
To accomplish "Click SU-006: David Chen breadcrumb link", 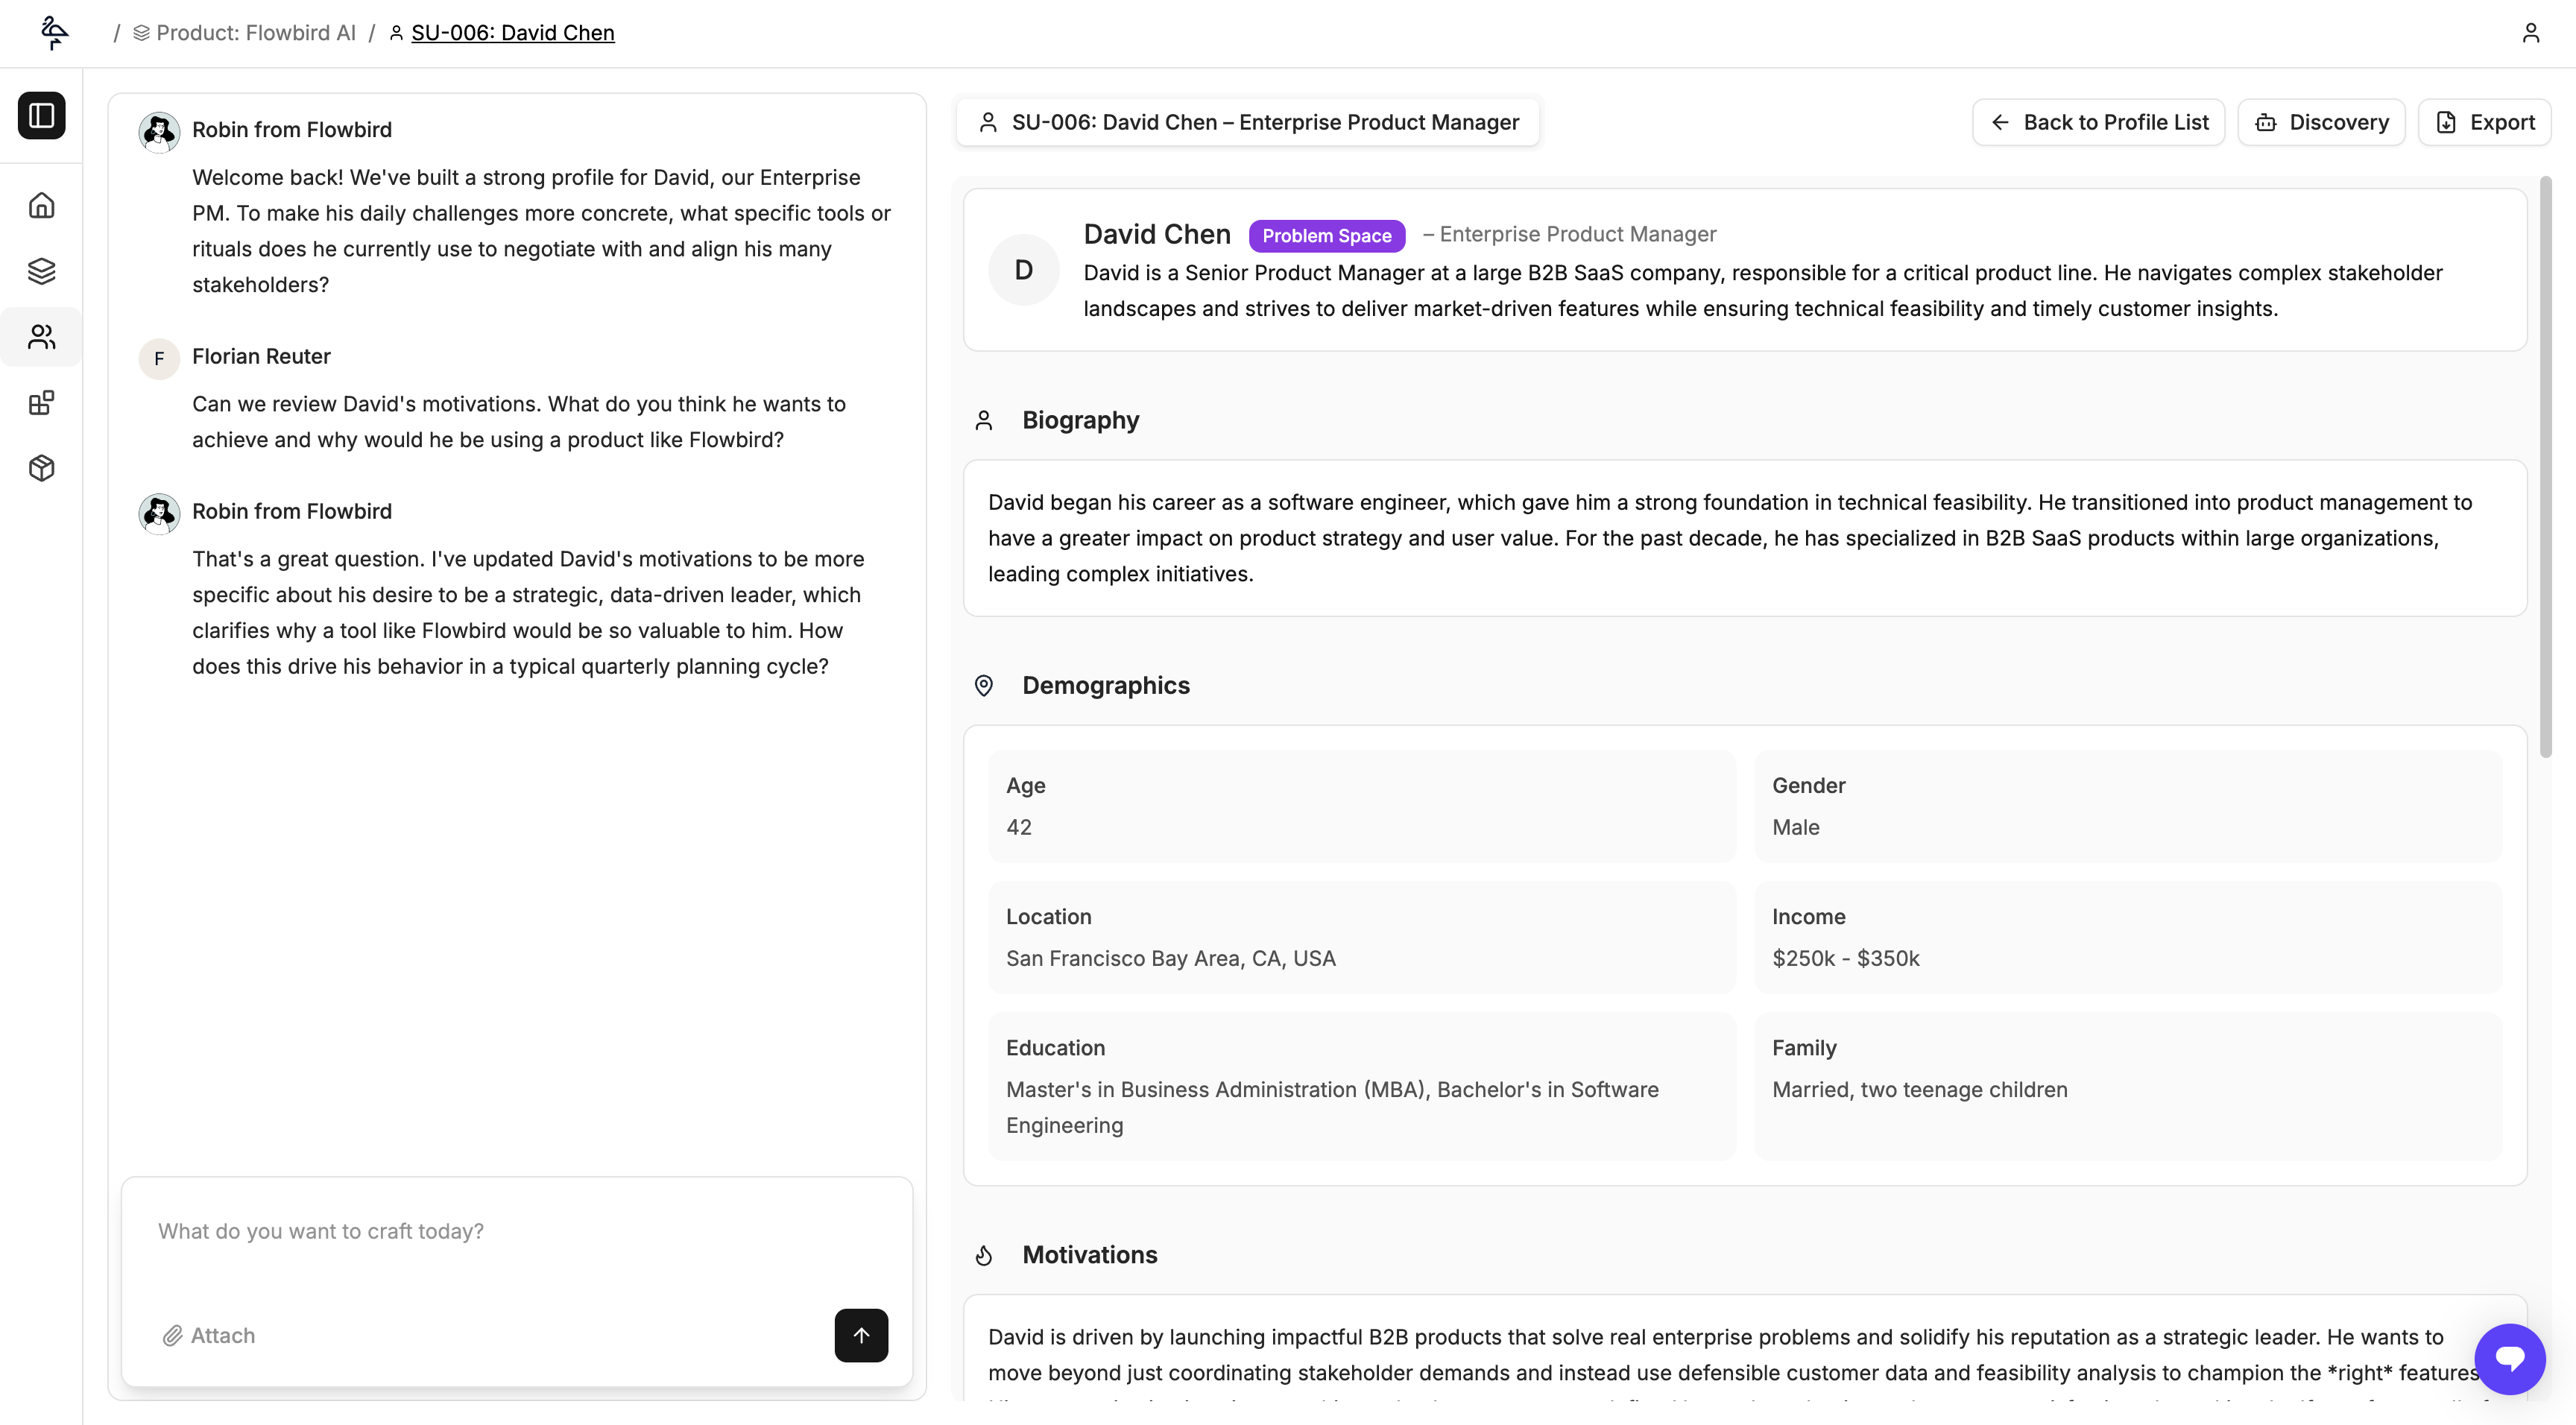I will [512, 33].
